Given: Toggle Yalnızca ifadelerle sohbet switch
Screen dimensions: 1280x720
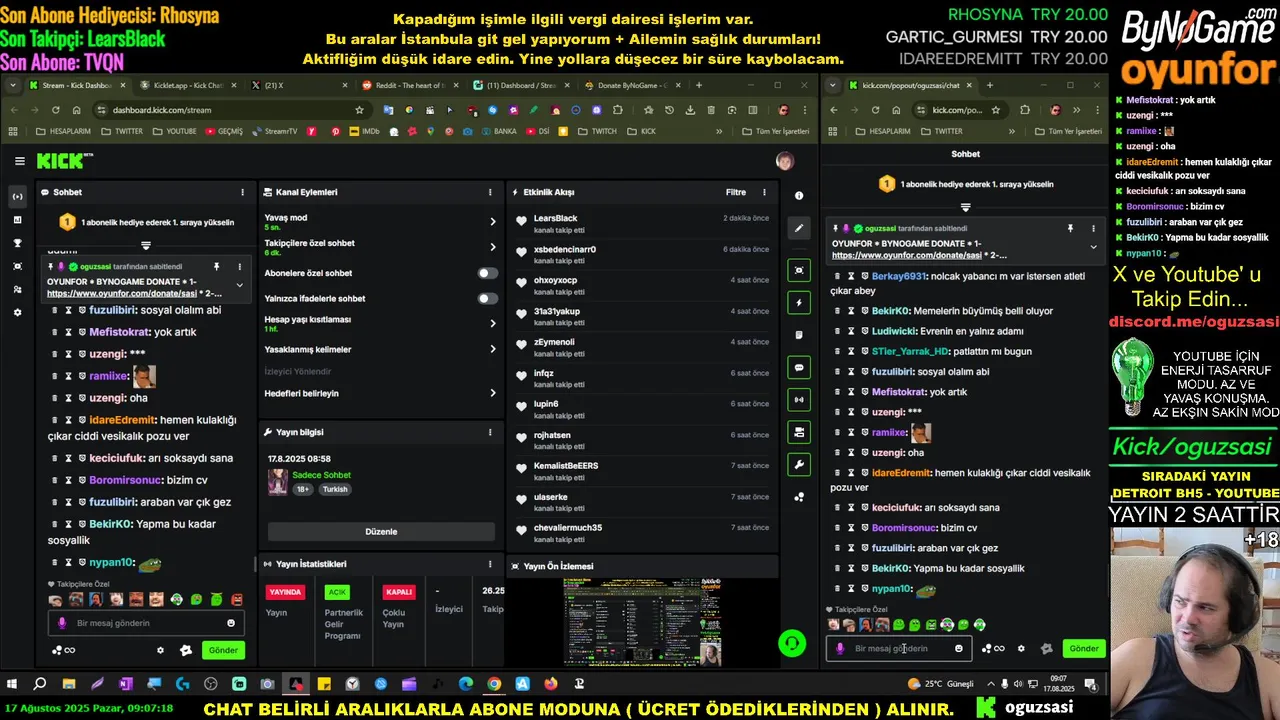Looking at the screenshot, I should (487, 298).
